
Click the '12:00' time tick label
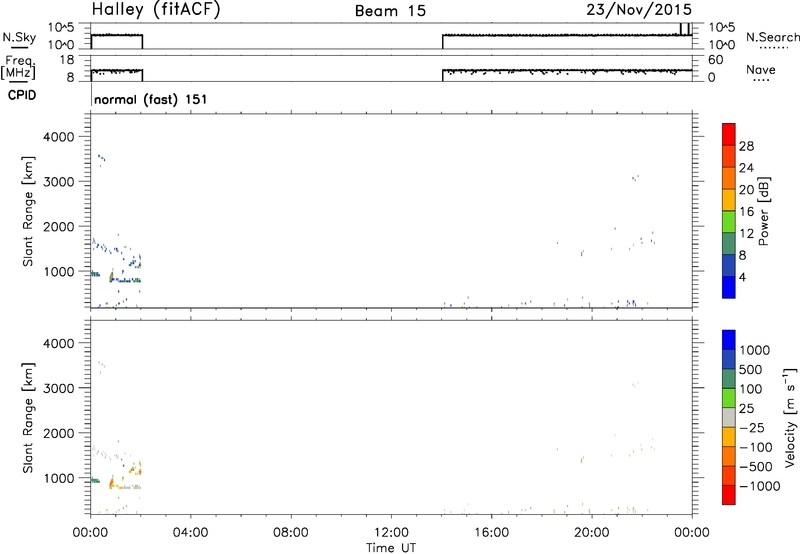click(391, 533)
